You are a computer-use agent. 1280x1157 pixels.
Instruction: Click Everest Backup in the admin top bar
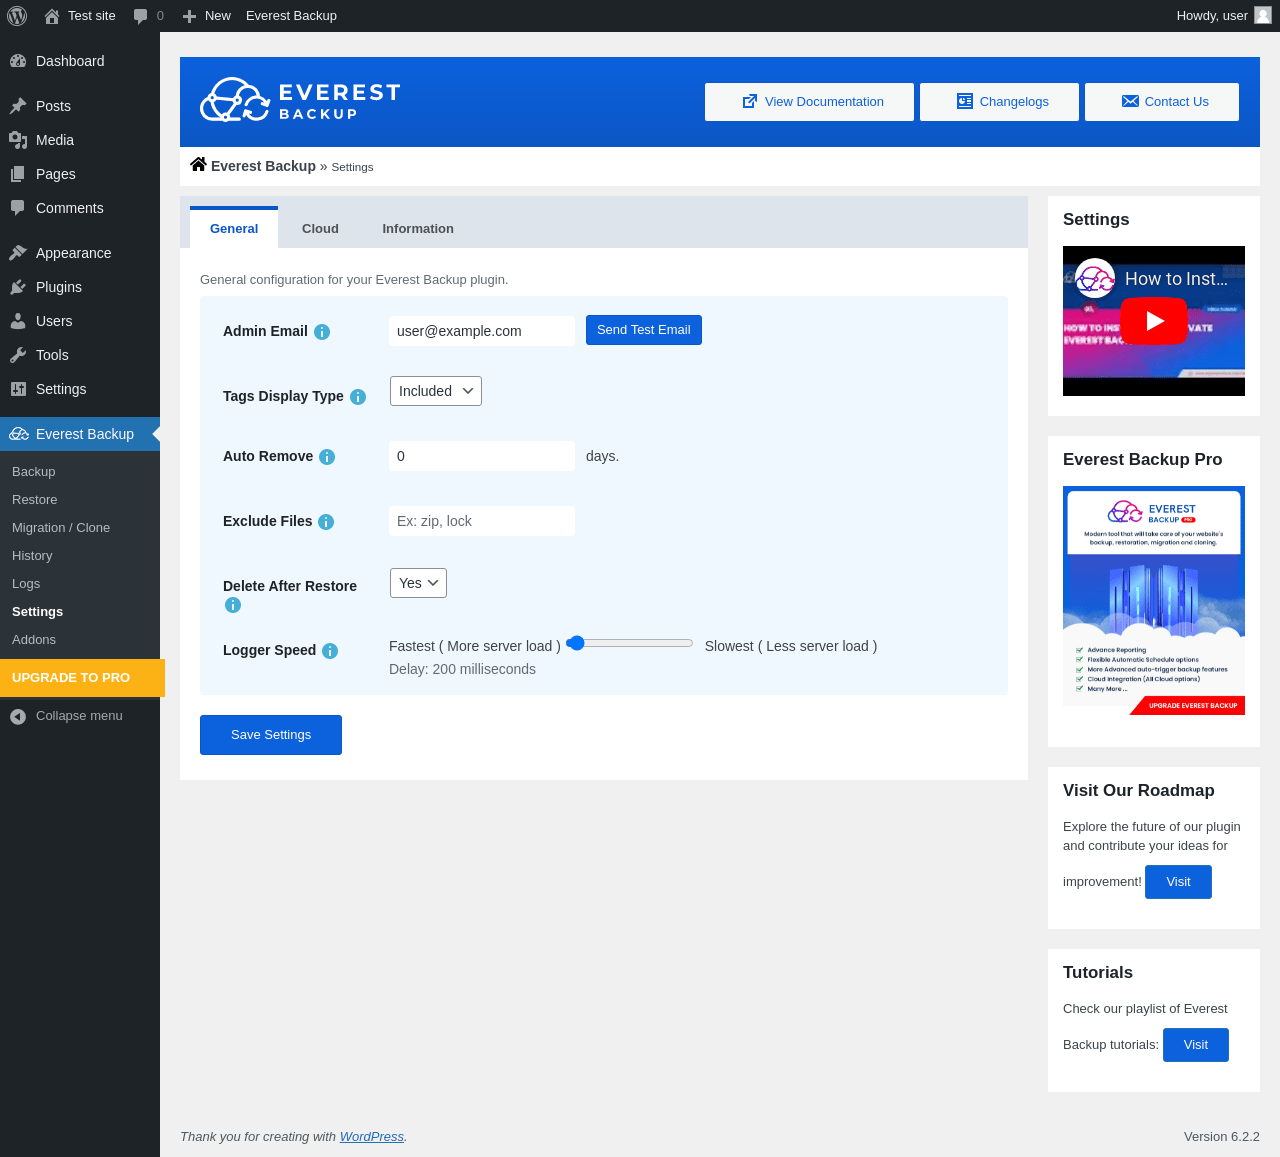click(x=291, y=16)
